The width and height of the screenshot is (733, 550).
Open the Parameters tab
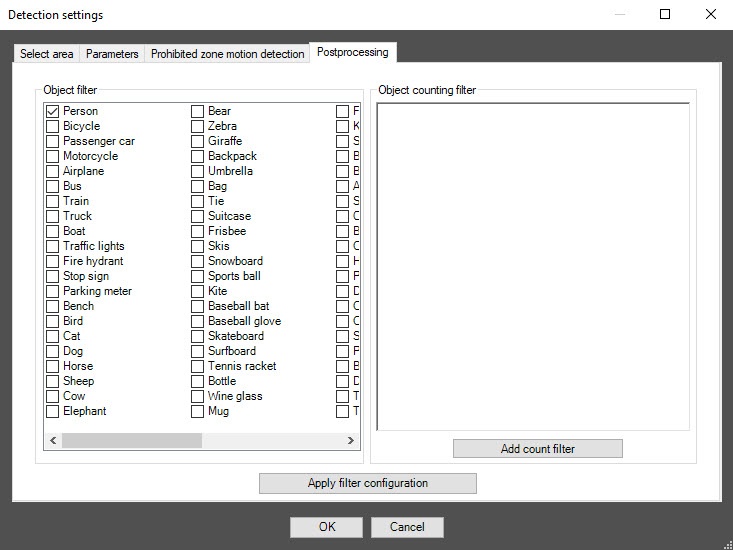pyautogui.click(x=112, y=54)
